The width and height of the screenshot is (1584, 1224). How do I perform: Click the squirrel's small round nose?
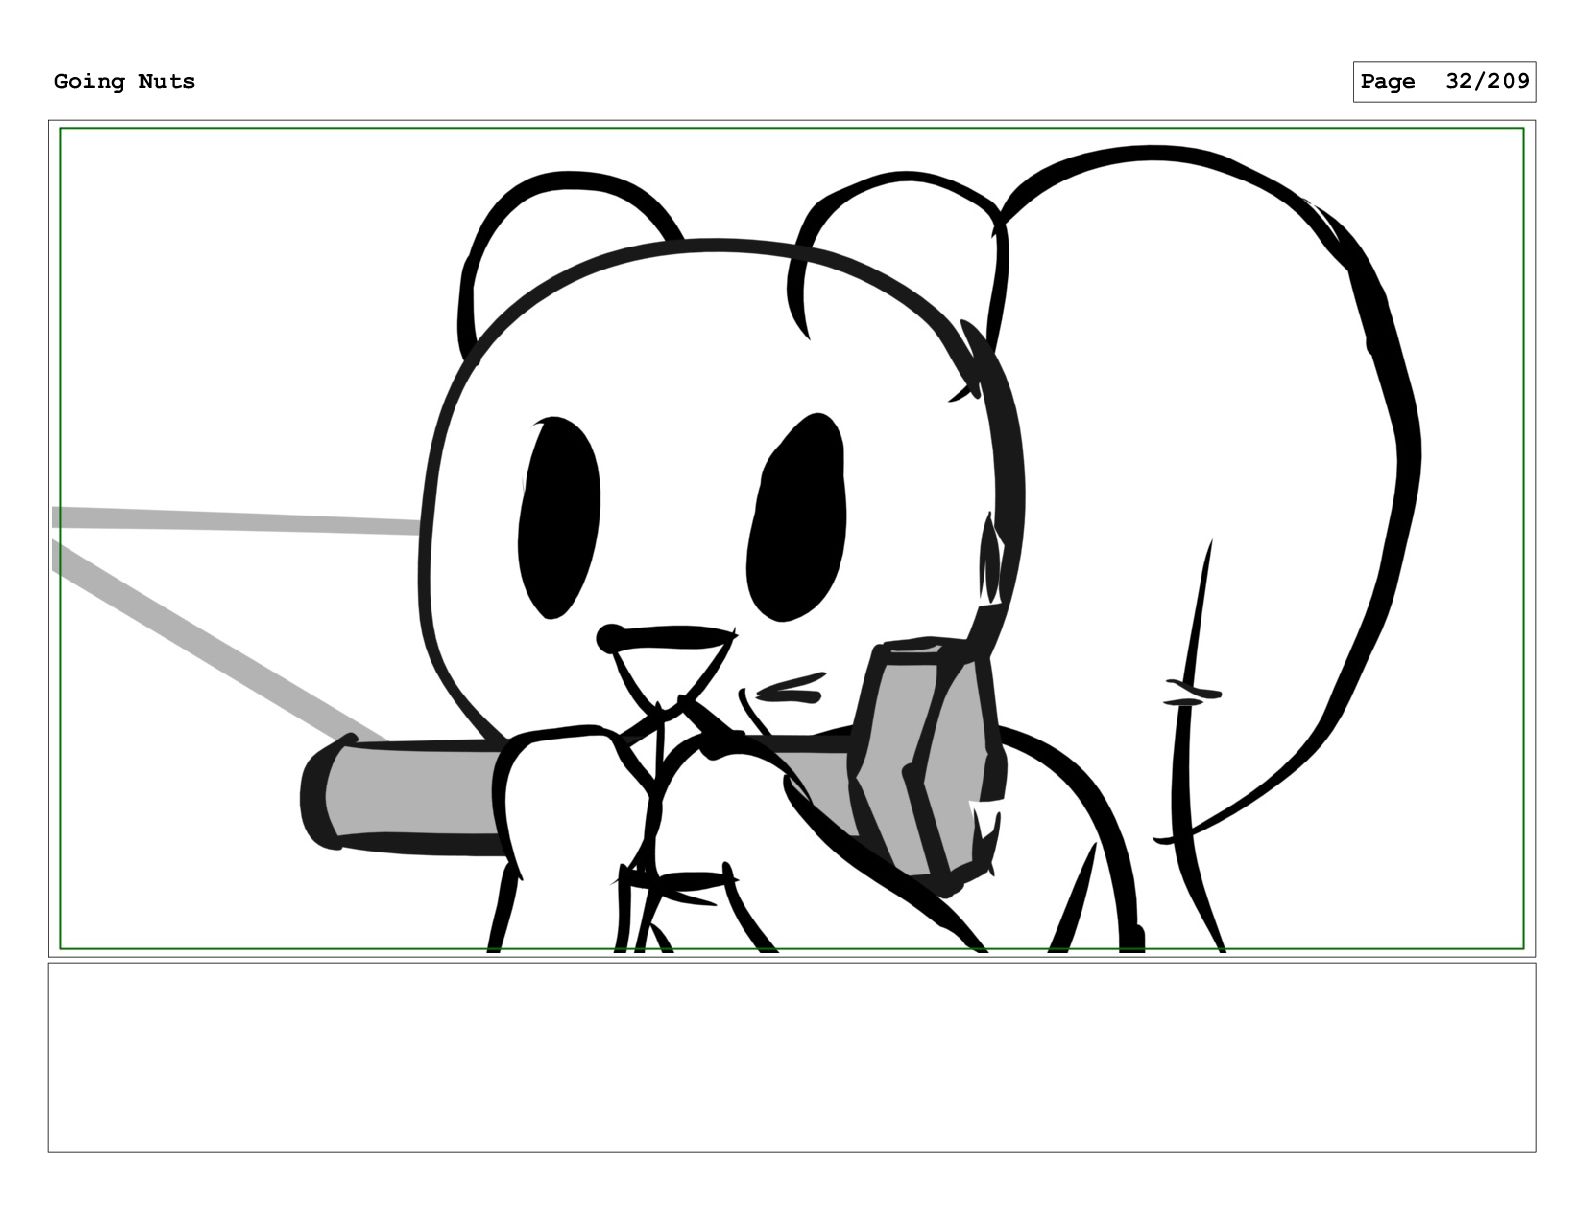click(x=610, y=637)
